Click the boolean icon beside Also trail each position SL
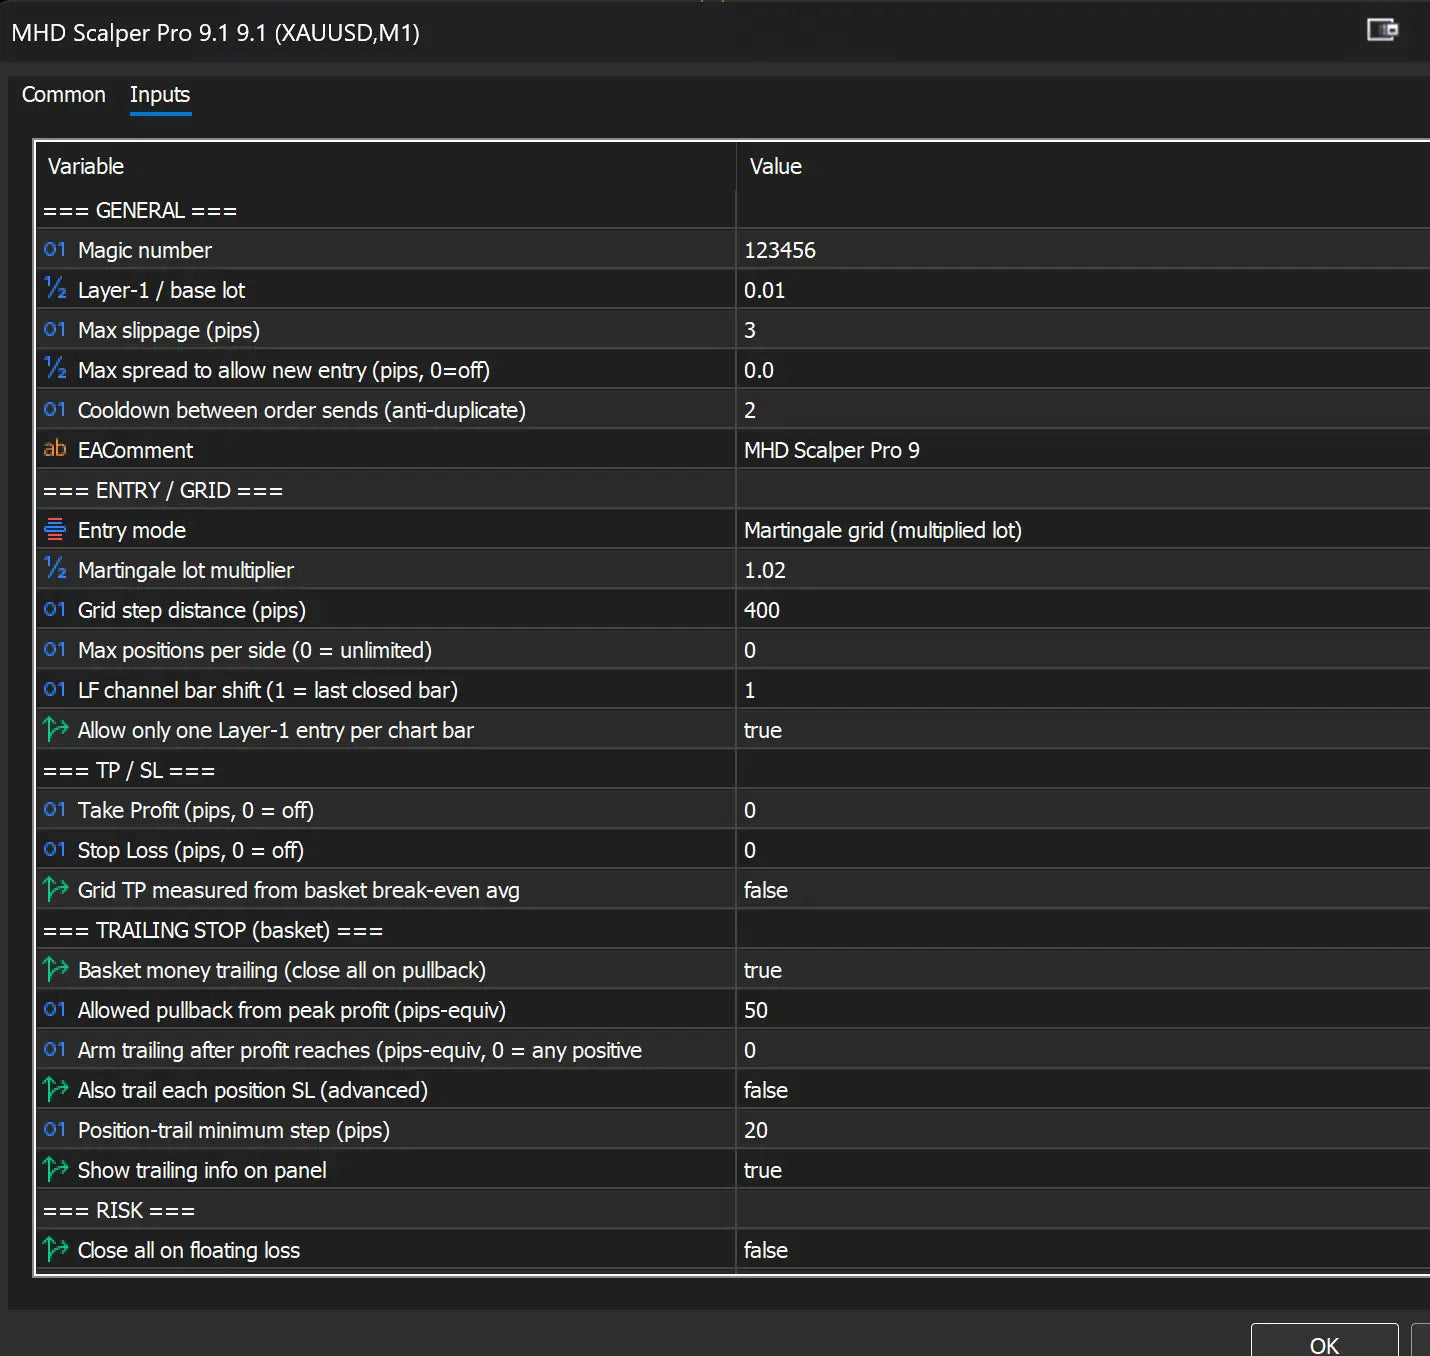The width and height of the screenshot is (1430, 1356). [55, 1089]
